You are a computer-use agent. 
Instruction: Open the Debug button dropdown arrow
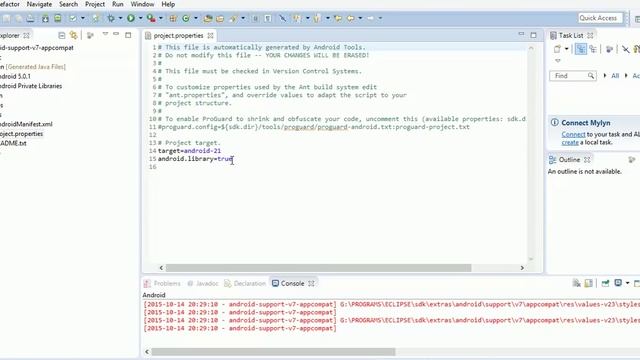[120, 18]
